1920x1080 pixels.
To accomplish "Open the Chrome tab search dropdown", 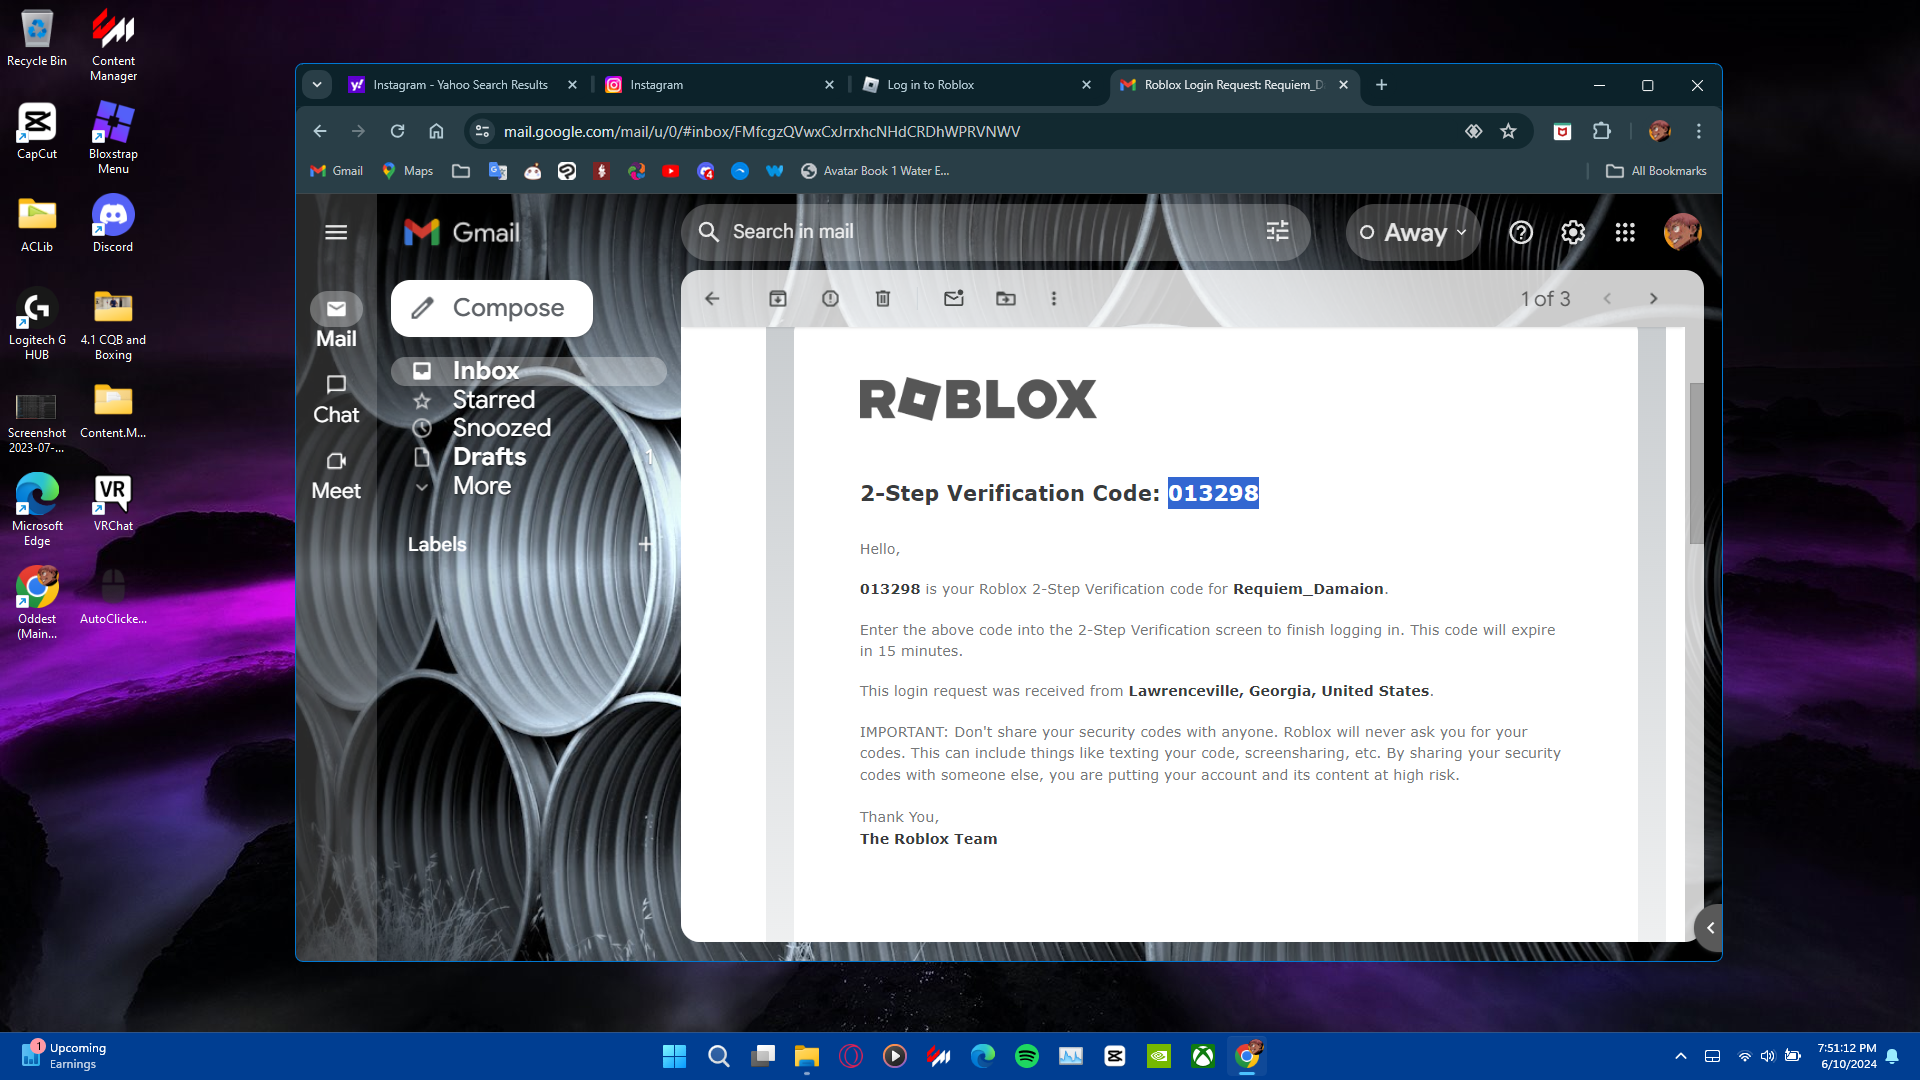I will (x=317, y=85).
